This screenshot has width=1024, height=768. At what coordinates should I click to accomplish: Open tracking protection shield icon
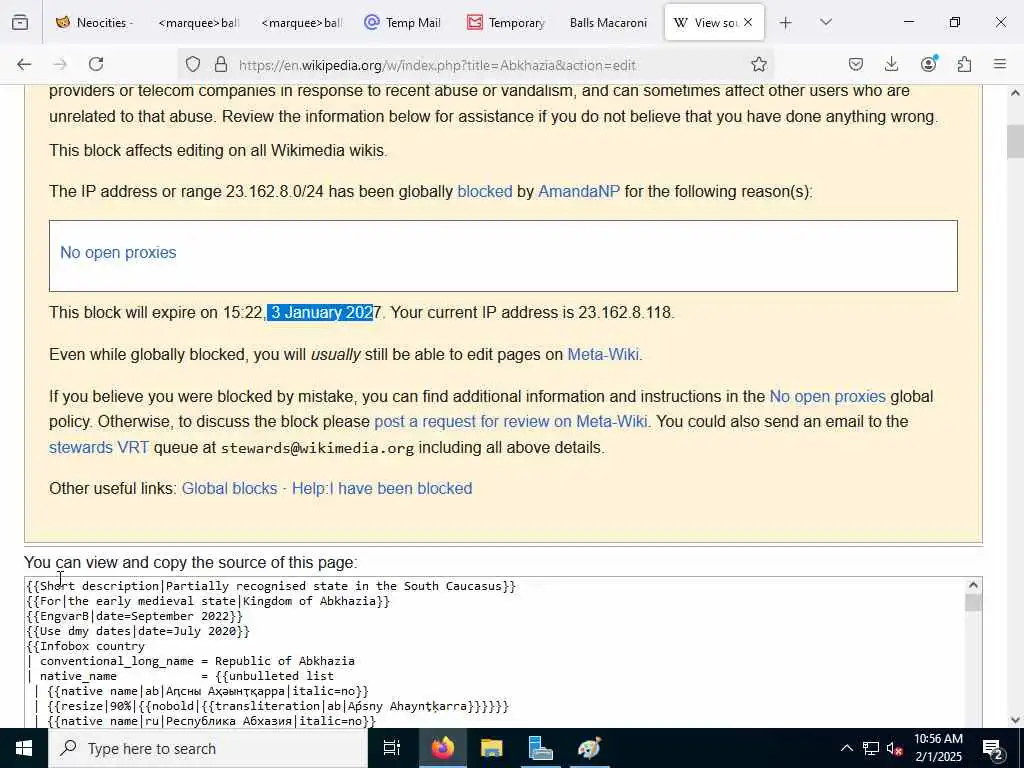pos(193,64)
